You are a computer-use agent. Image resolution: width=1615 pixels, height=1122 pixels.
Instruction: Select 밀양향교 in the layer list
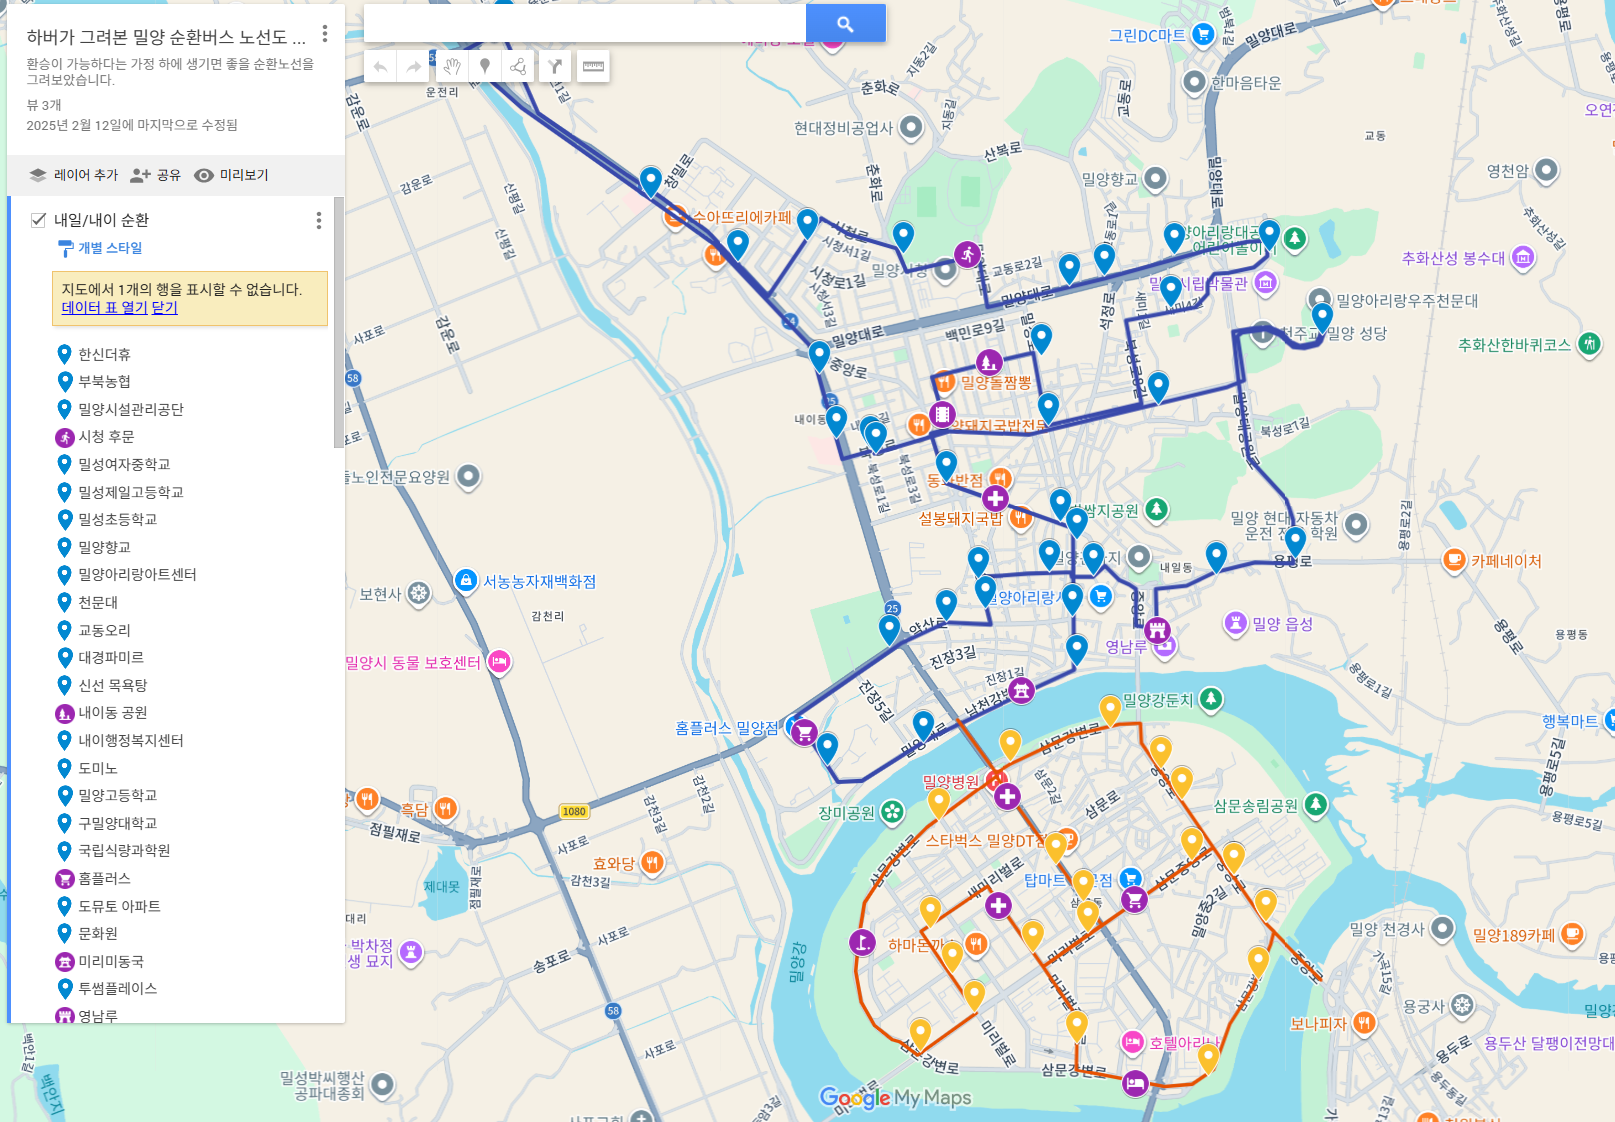click(104, 548)
